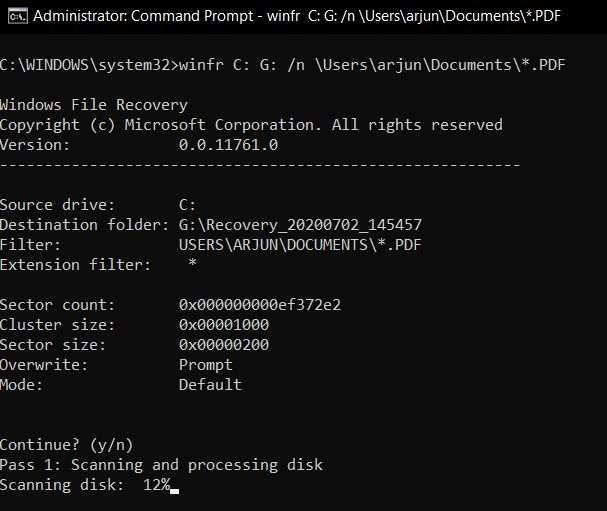Click the Command Prompt icon in title bar

click(x=15, y=15)
